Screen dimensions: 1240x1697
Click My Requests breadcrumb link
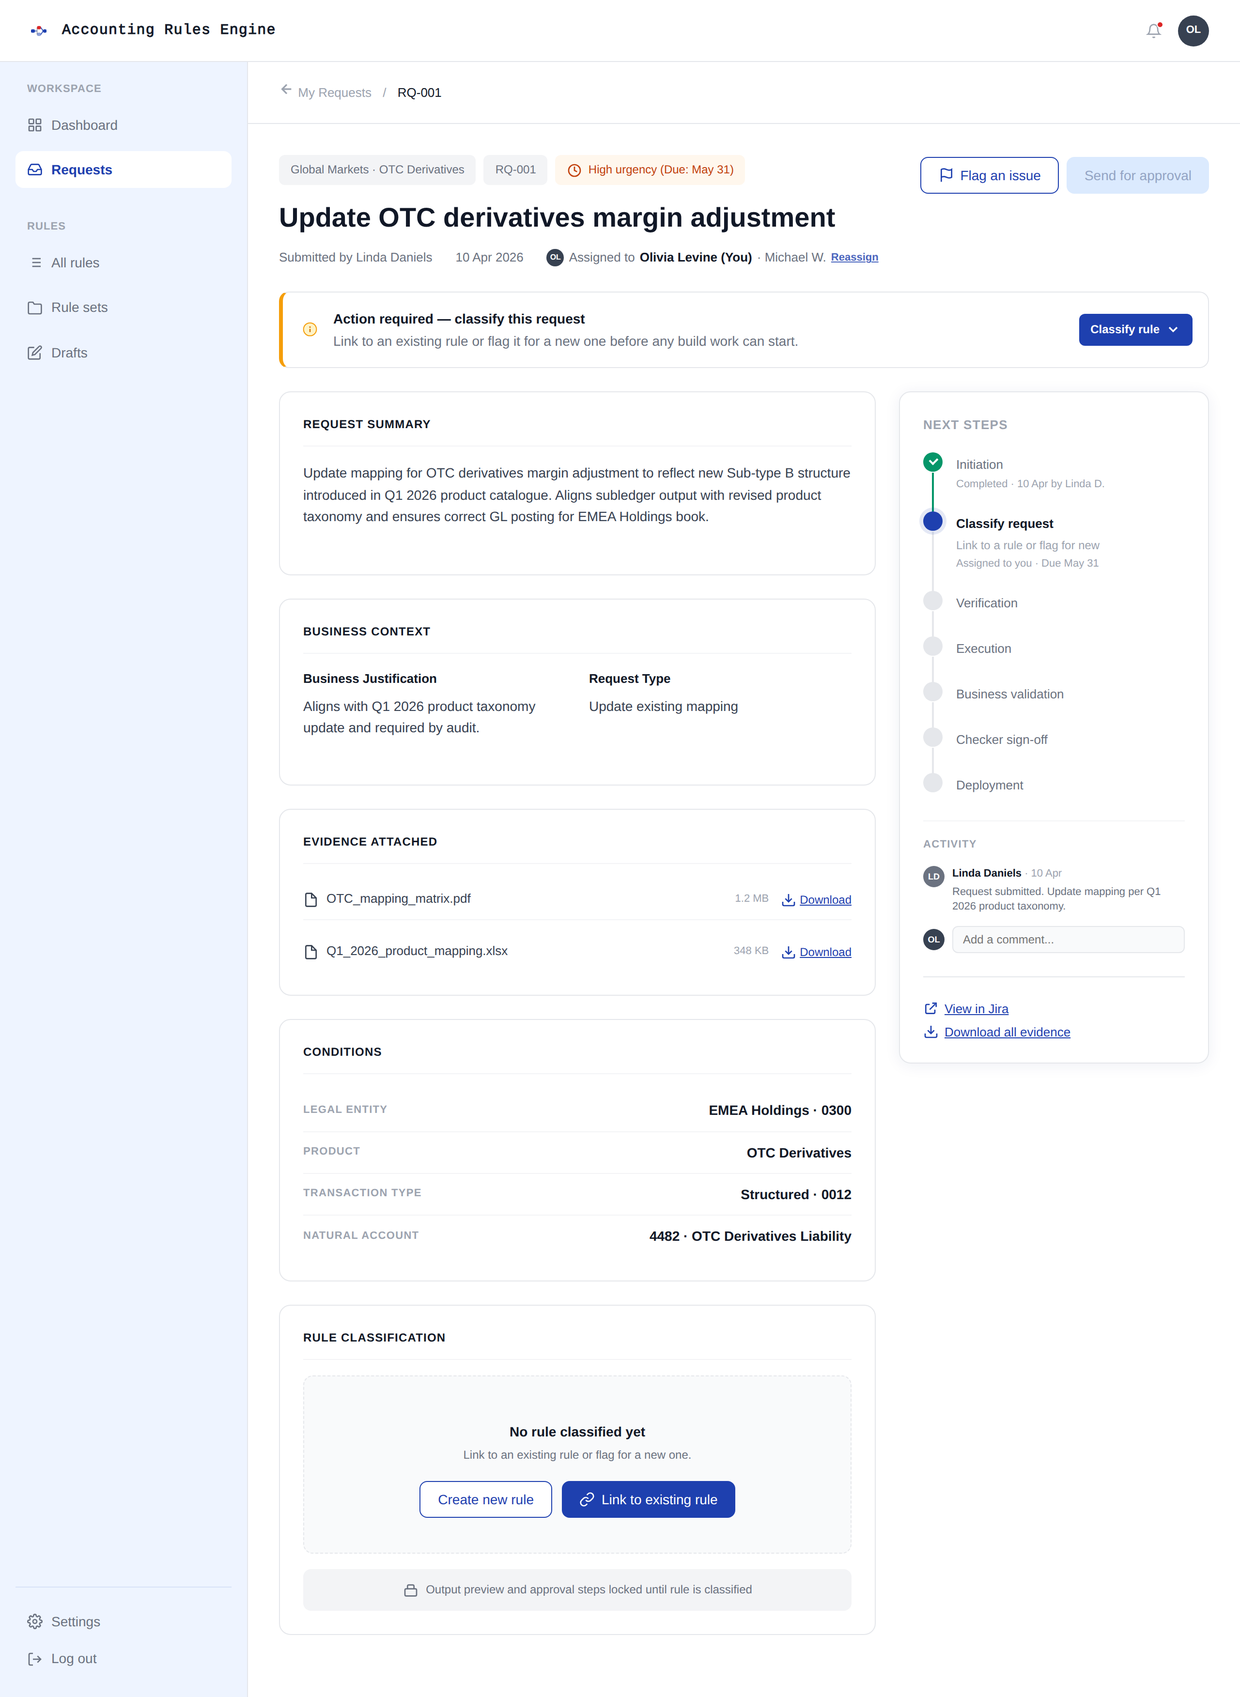click(334, 93)
